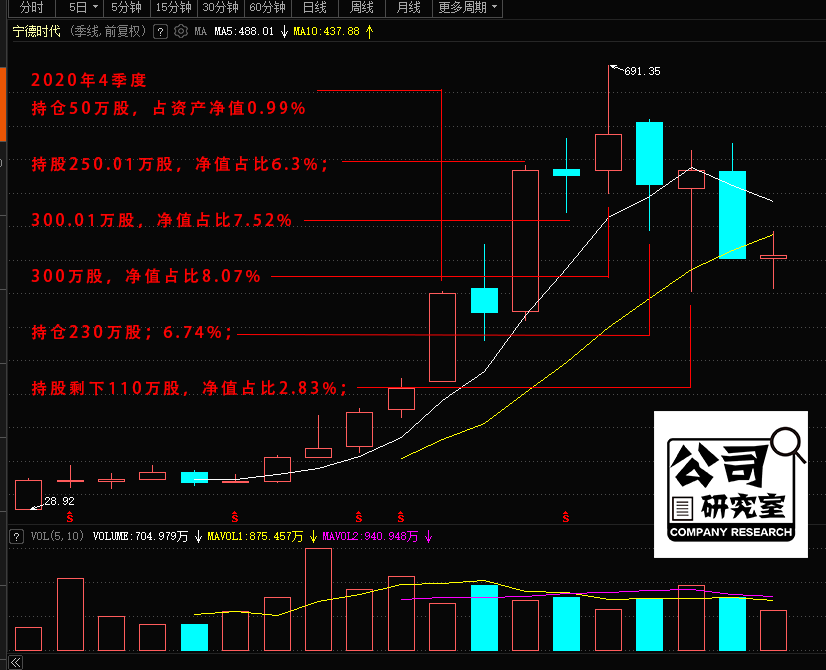Click the rightmost red S marker below candles

pos(566,517)
